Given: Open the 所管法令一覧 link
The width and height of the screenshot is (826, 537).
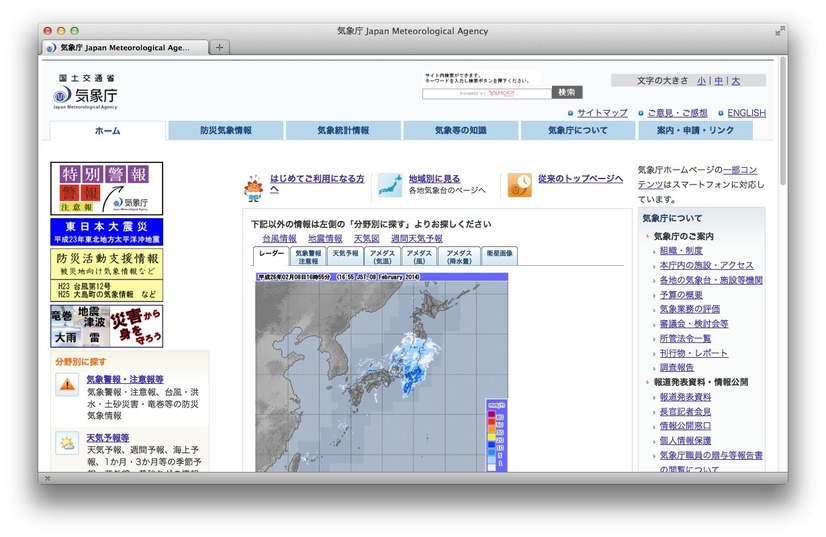Looking at the screenshot, I should pos(685,339).
